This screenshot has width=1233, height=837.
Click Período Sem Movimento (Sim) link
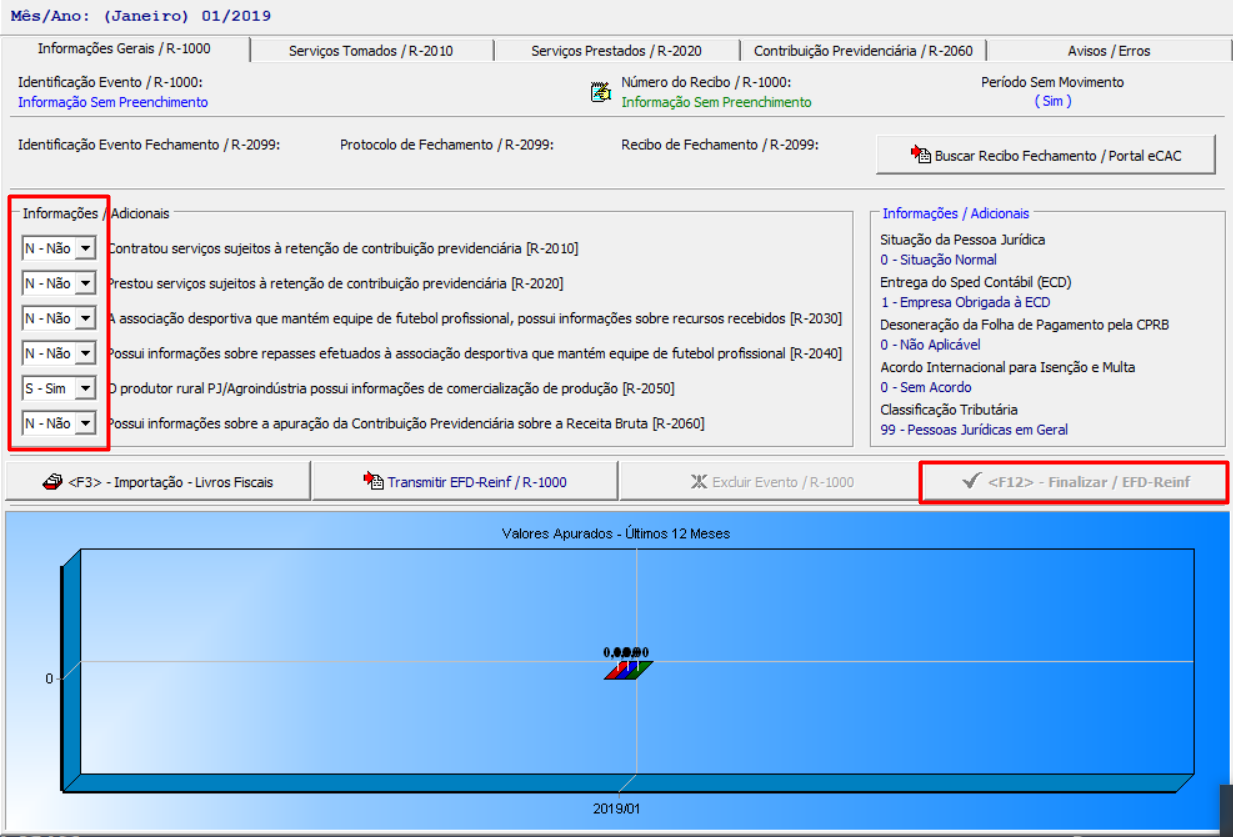1052,101
